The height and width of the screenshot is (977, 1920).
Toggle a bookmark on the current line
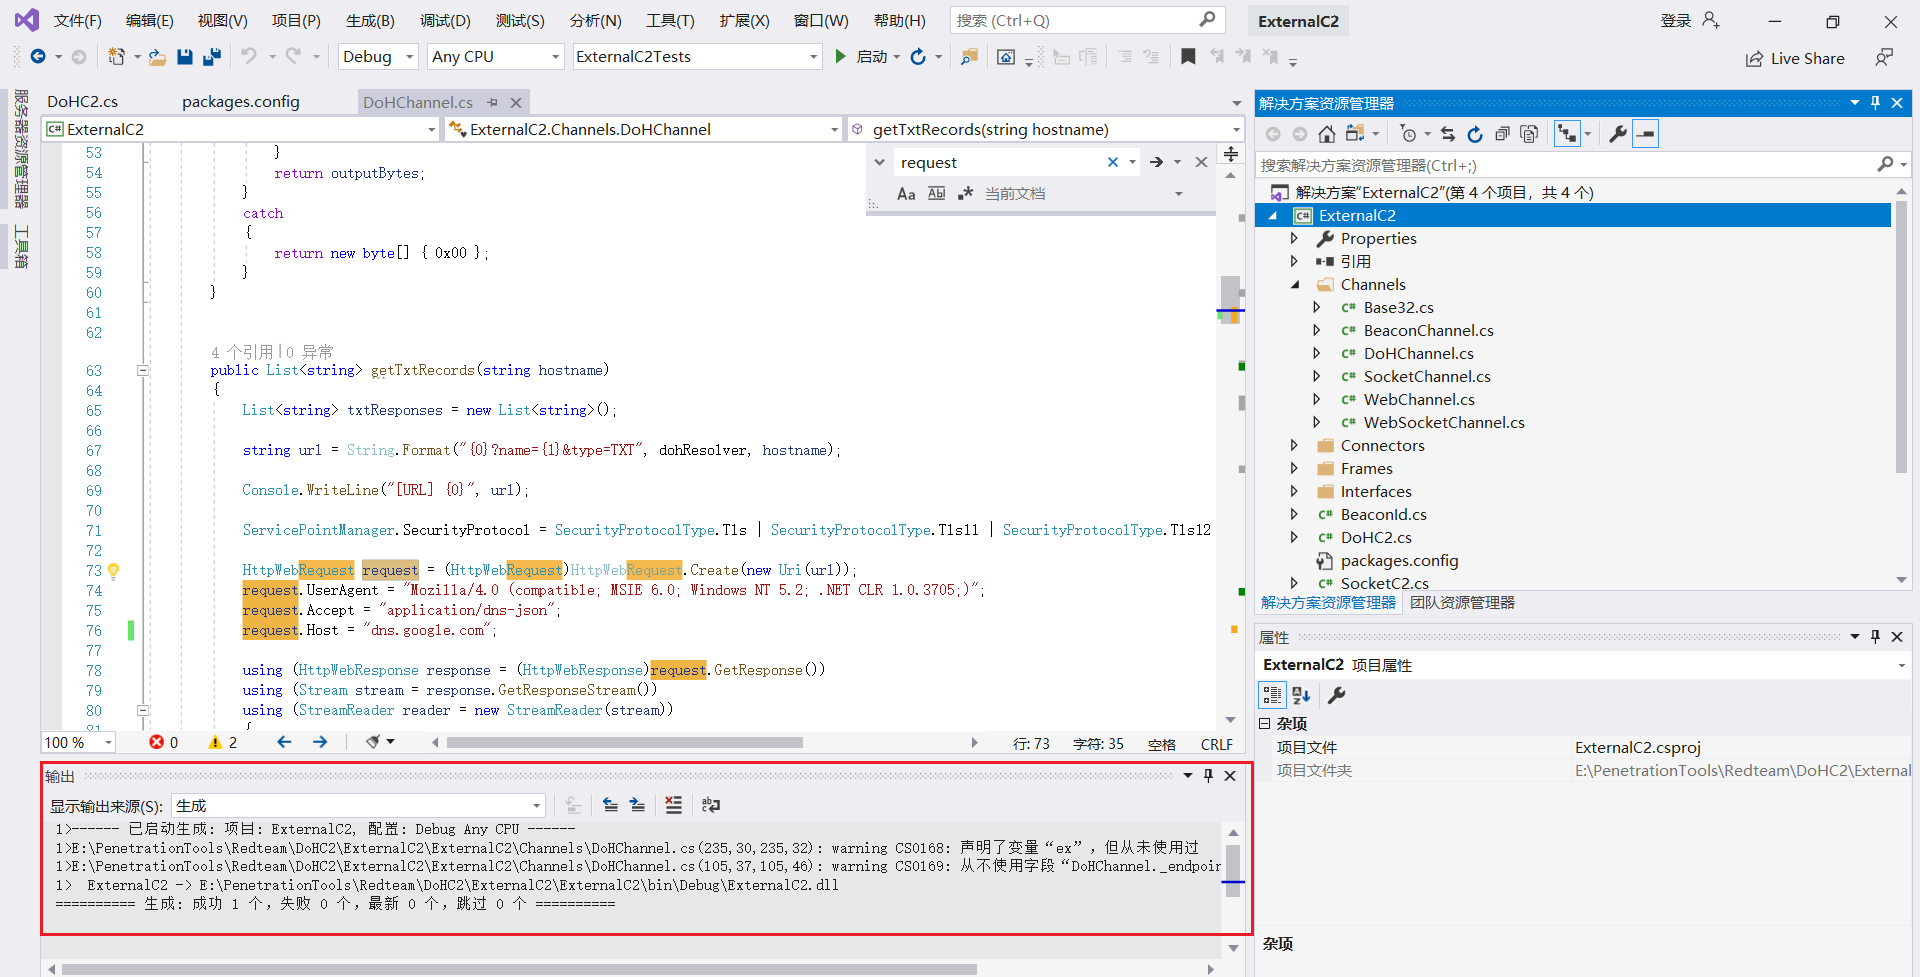pyautogui.click(x=1188, y=57)
